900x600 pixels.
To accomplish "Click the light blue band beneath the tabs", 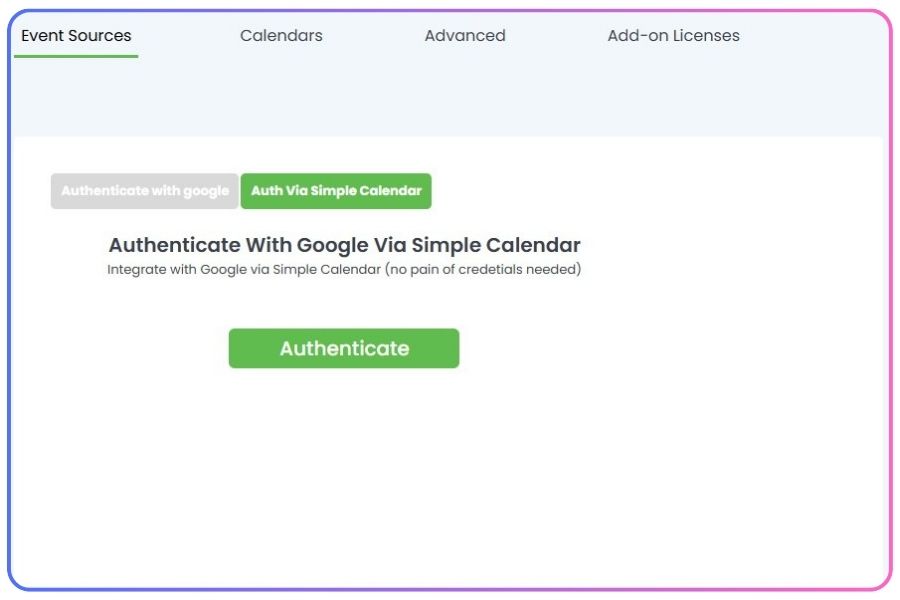I will [x=448, y=98].
